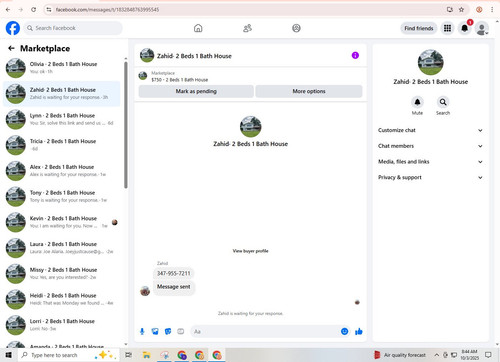Expand Media, files and links section

[x=430, y=162]
